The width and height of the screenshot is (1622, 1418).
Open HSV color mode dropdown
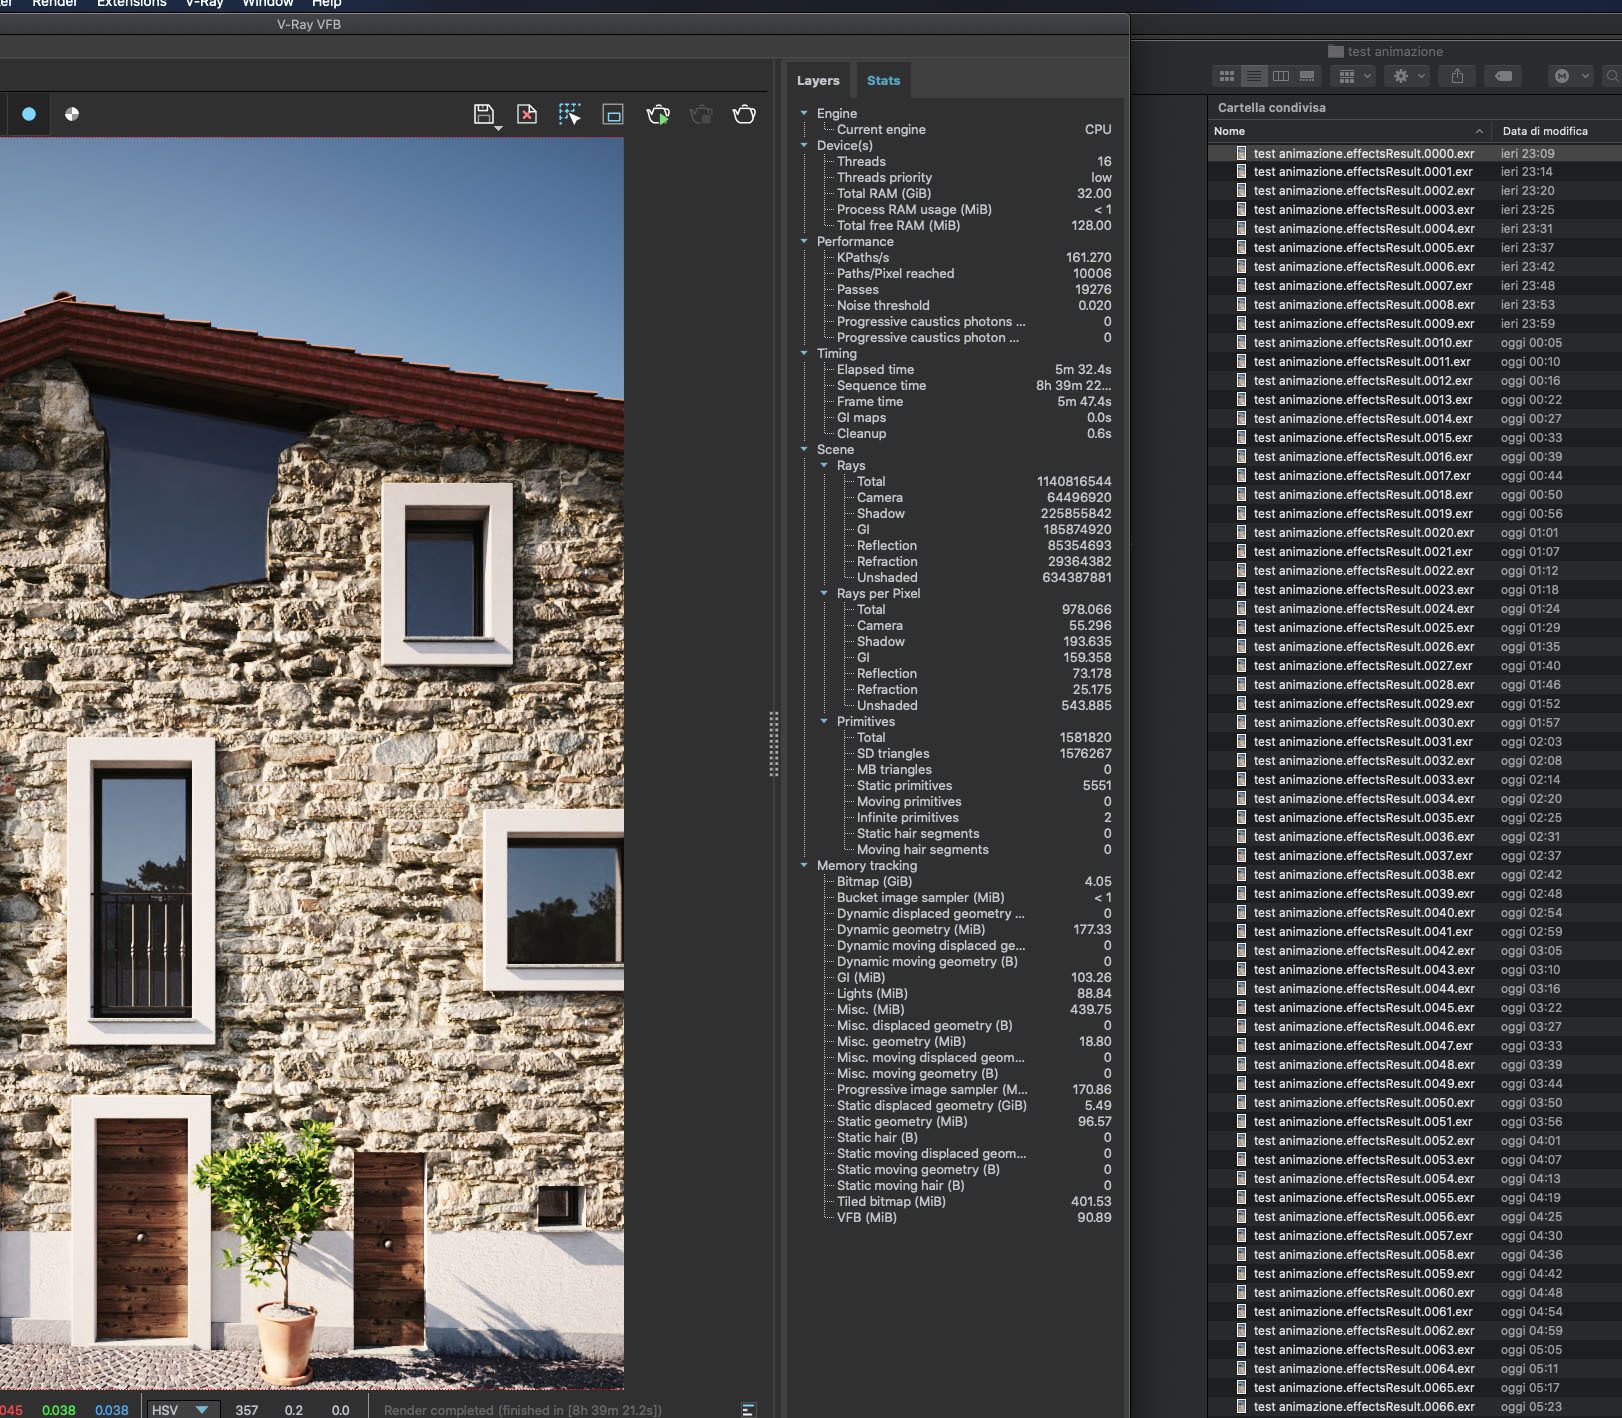(181, 1409)
